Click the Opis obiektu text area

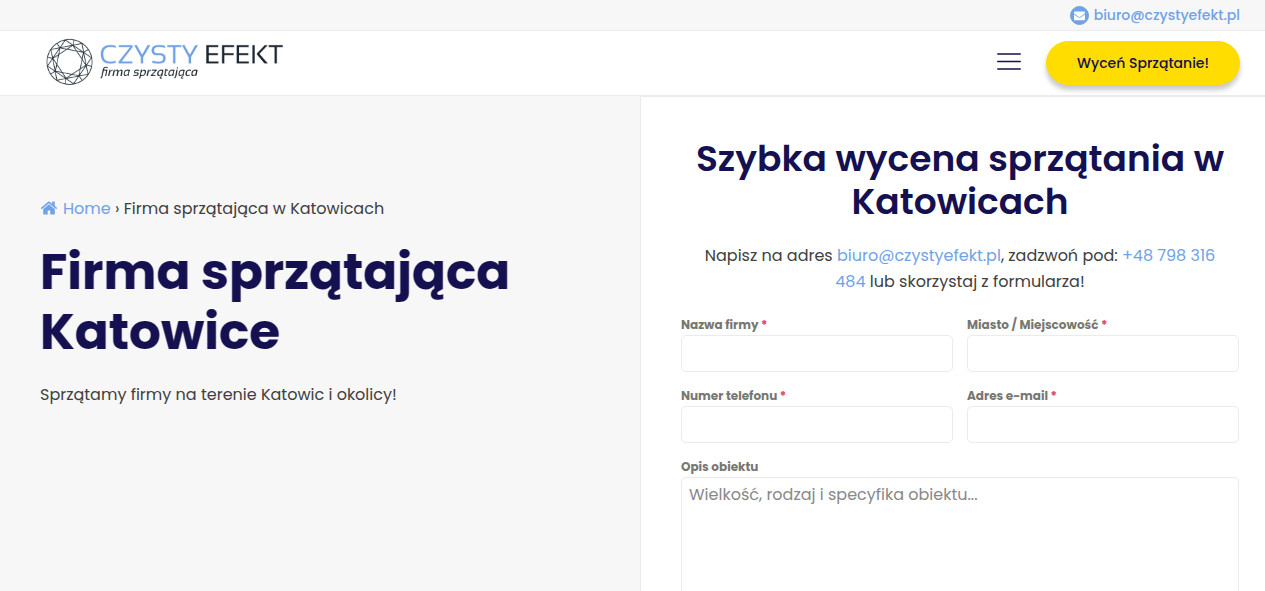tap(959, 535)
